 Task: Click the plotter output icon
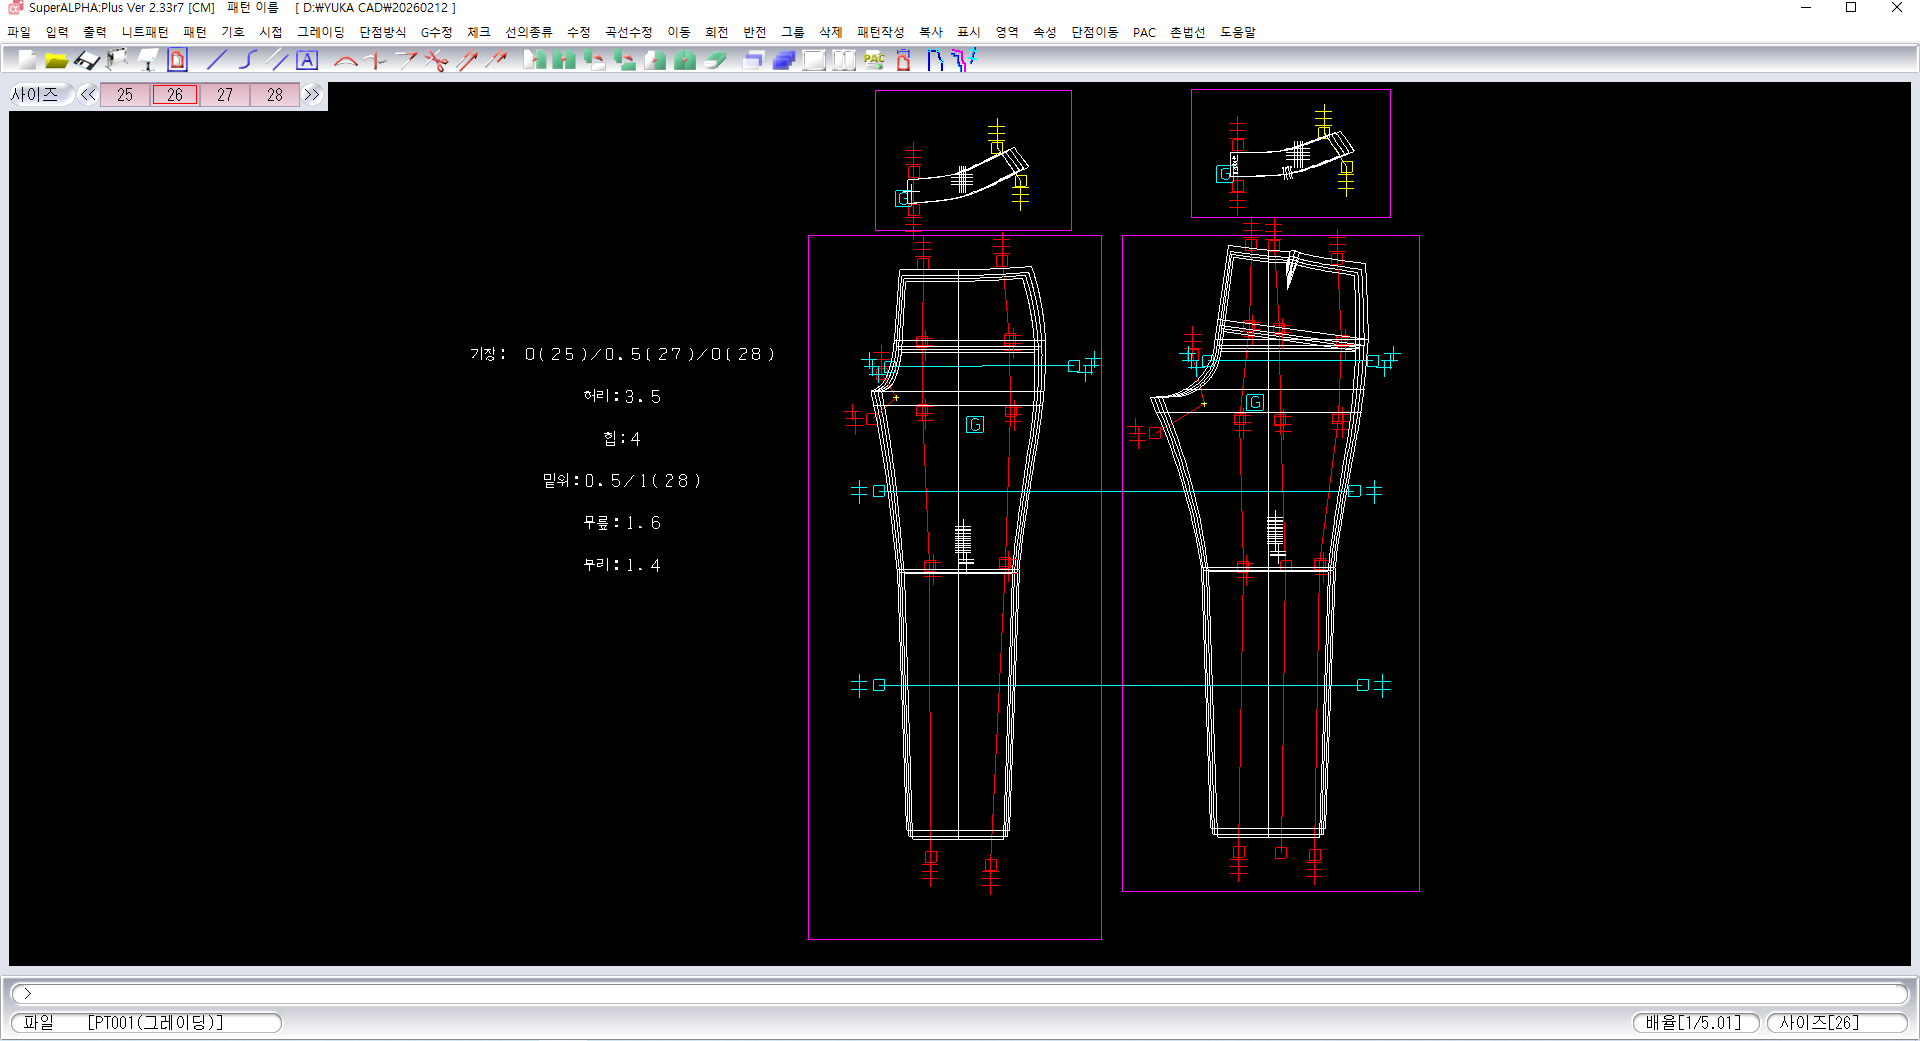(117, 60)
